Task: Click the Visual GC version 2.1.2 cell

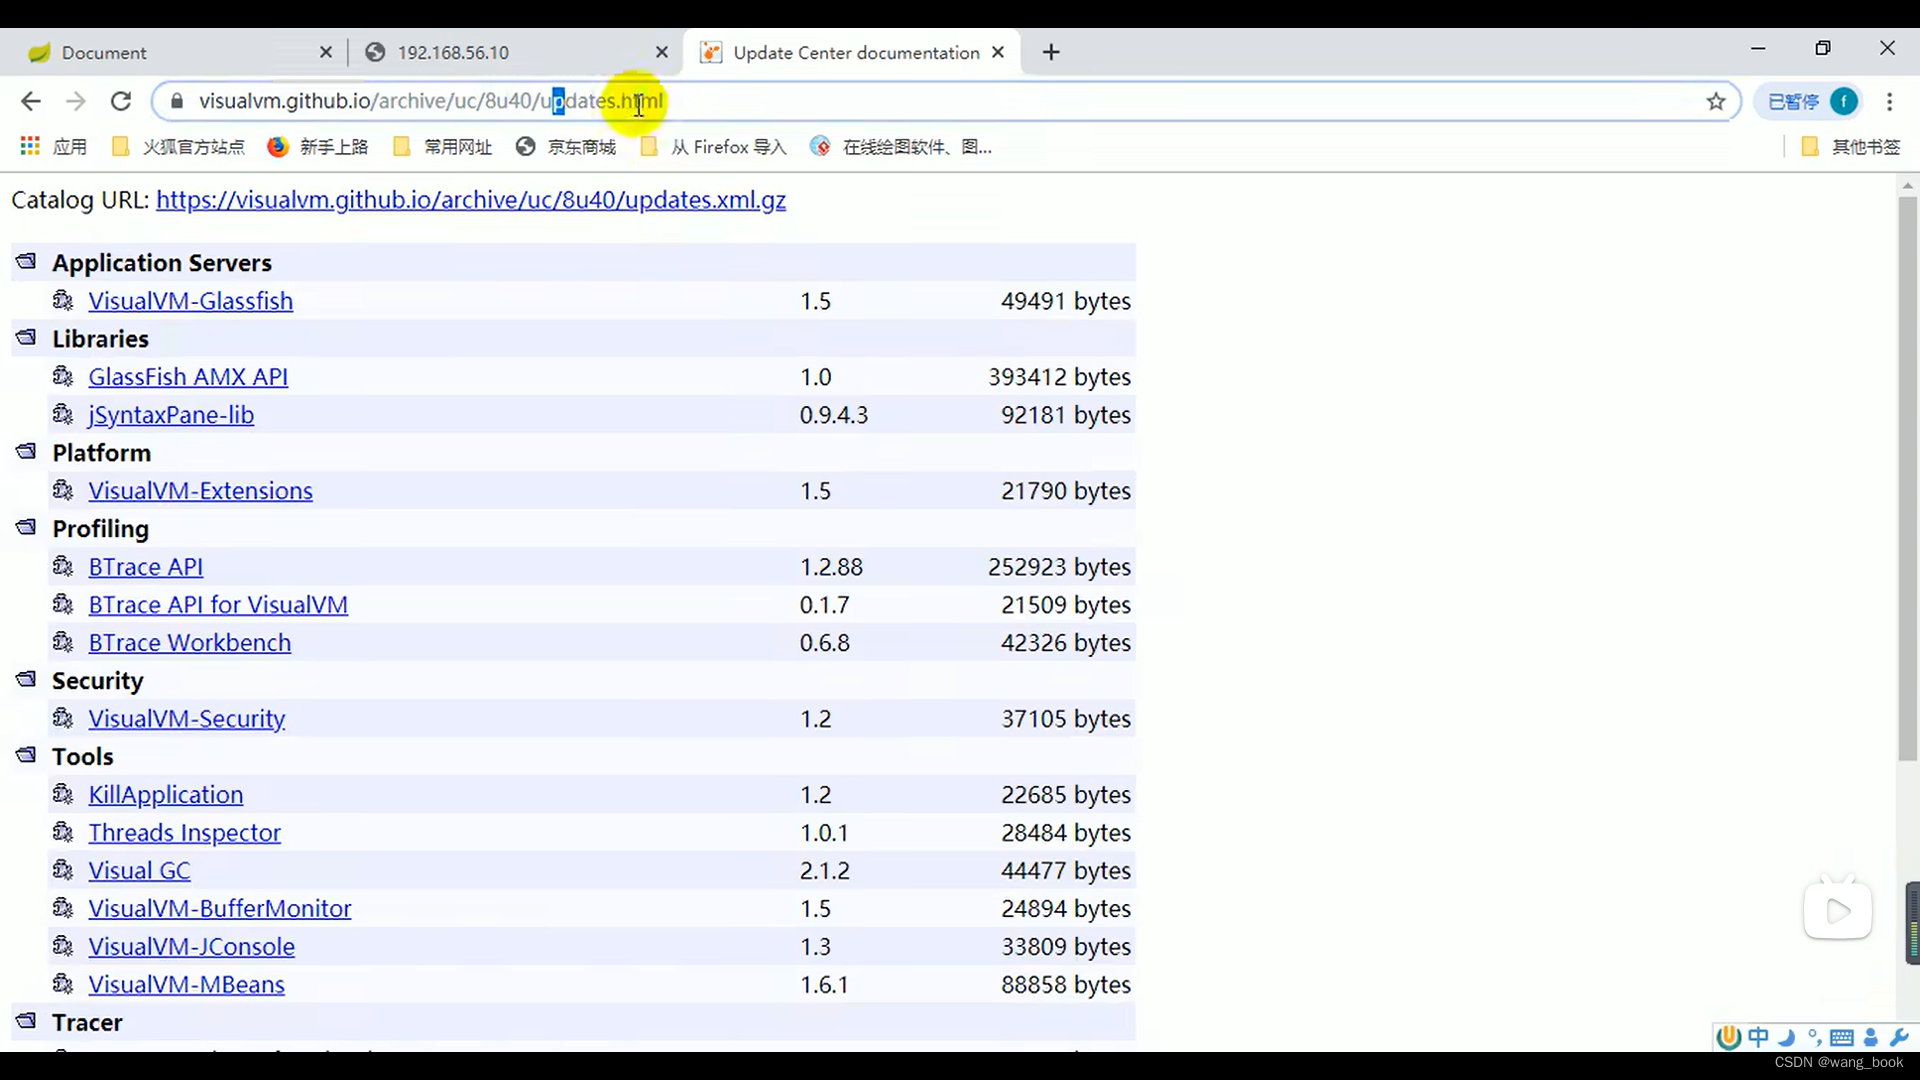Action: pyautogui.click(x=825, y=871)
